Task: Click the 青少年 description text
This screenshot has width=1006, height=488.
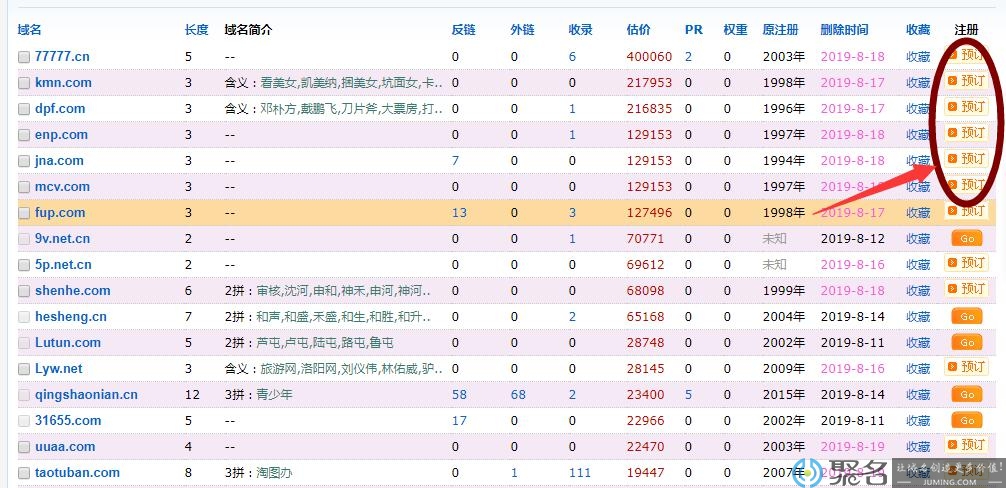Action: (274, 394)
